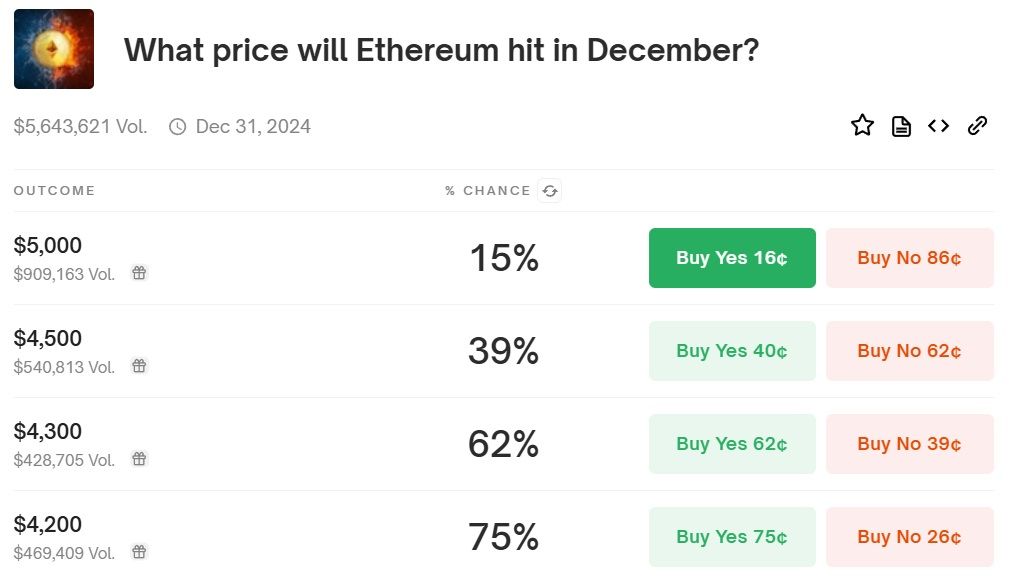Select Buy No 62¢ for $4,500
The width and height of the screenshot is (1009, 583).
pyautogui.click(x=909, y=351)
